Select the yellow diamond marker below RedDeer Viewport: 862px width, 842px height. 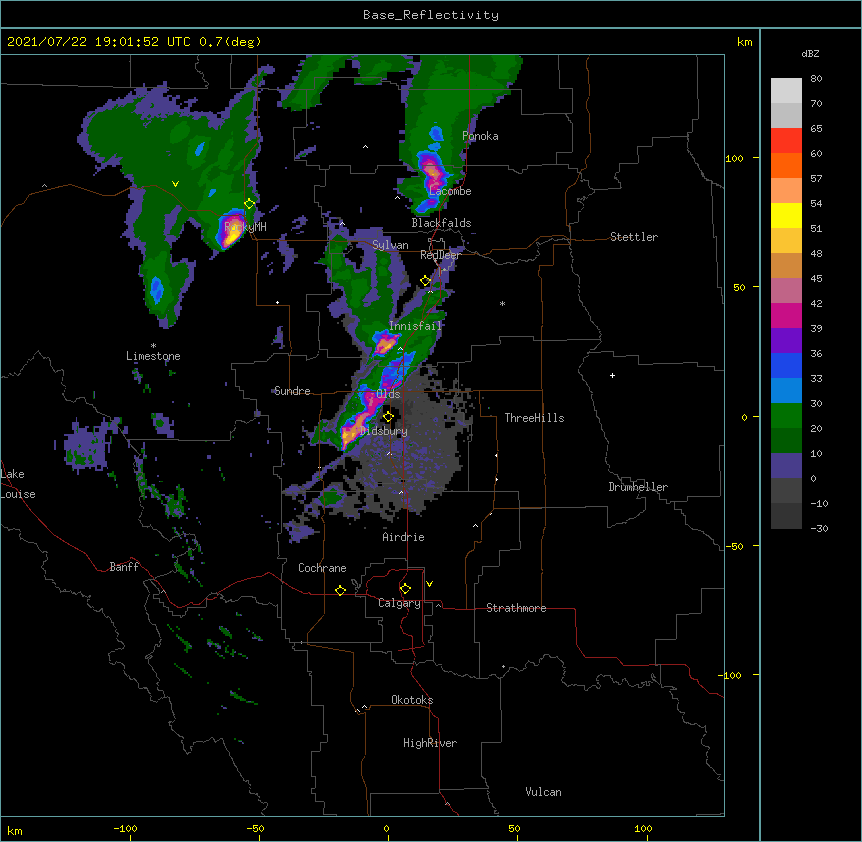426,281
